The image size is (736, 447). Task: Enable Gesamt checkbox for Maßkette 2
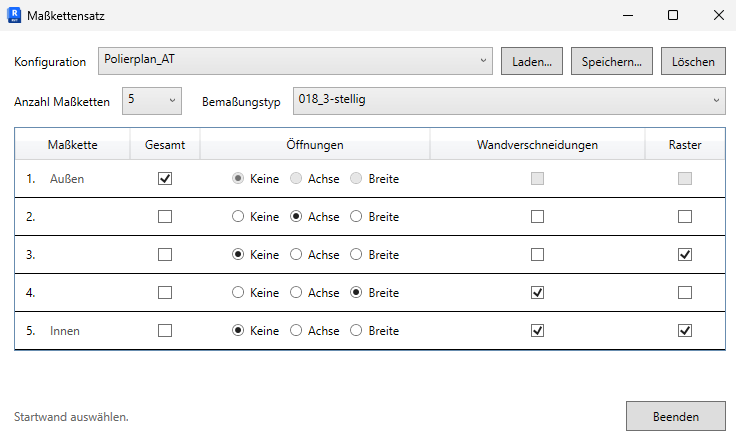(x=165, y=216)
